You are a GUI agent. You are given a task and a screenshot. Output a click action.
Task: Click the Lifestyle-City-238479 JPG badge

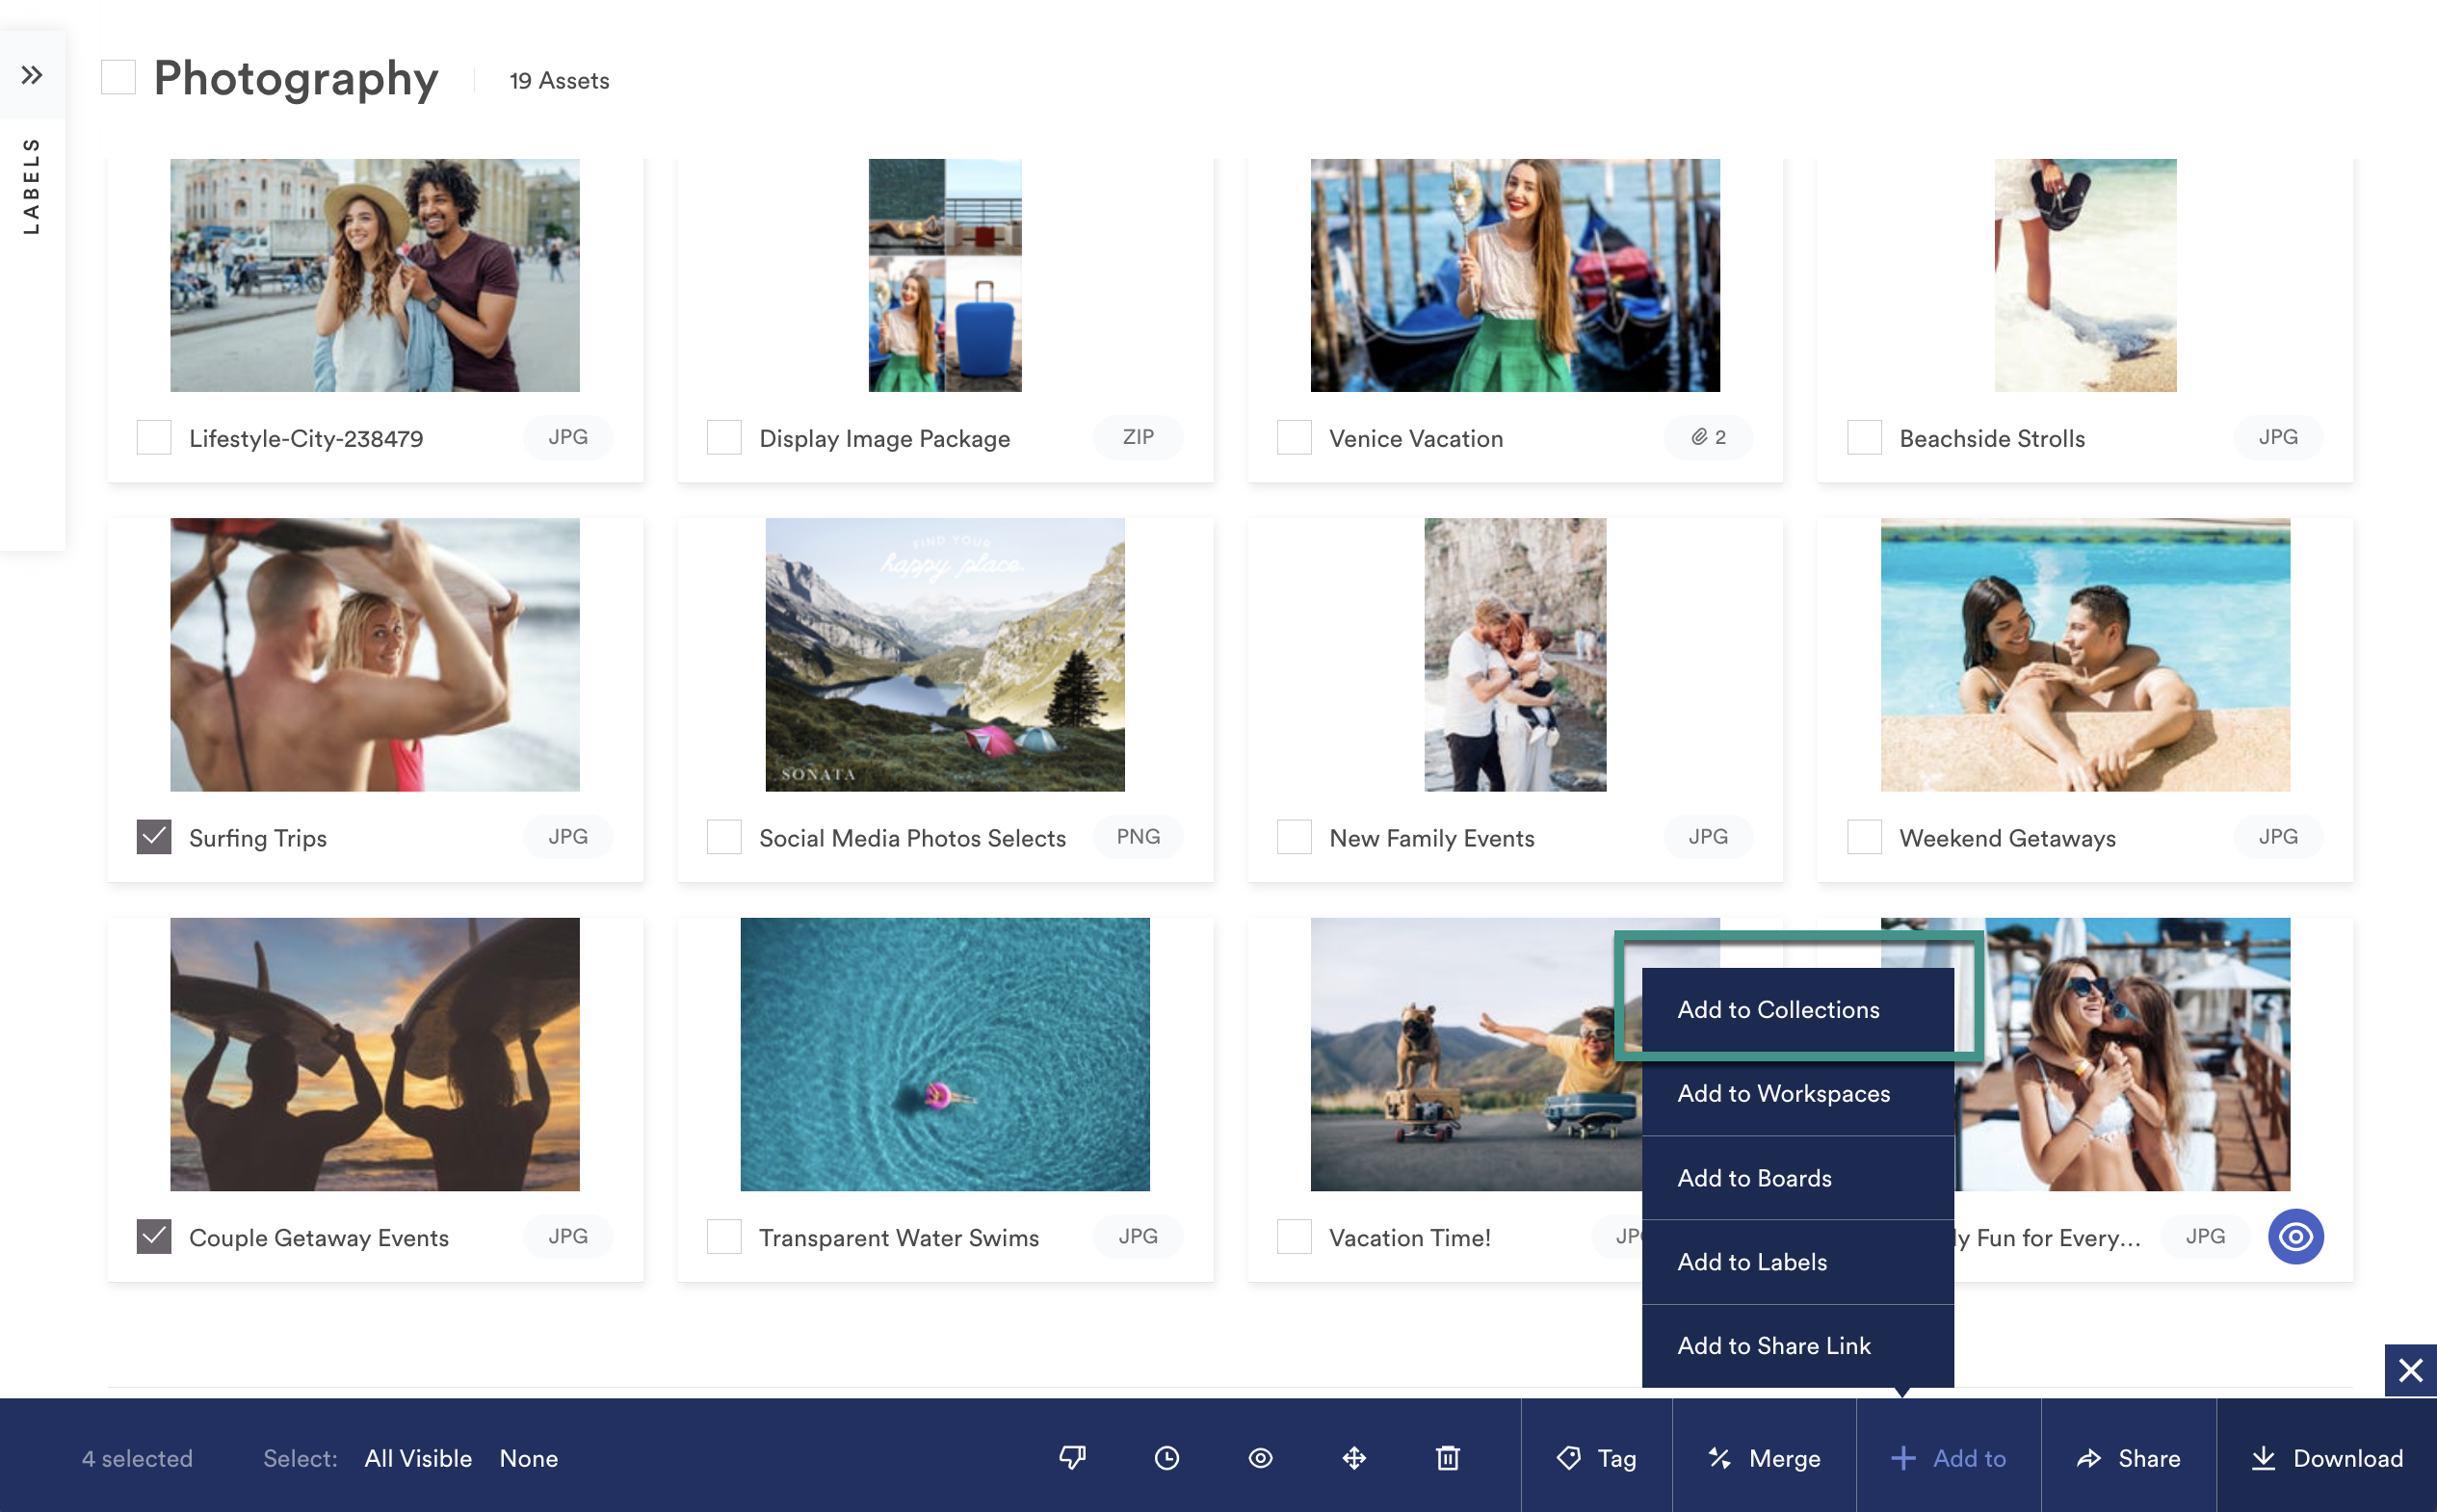click(568, 437)
